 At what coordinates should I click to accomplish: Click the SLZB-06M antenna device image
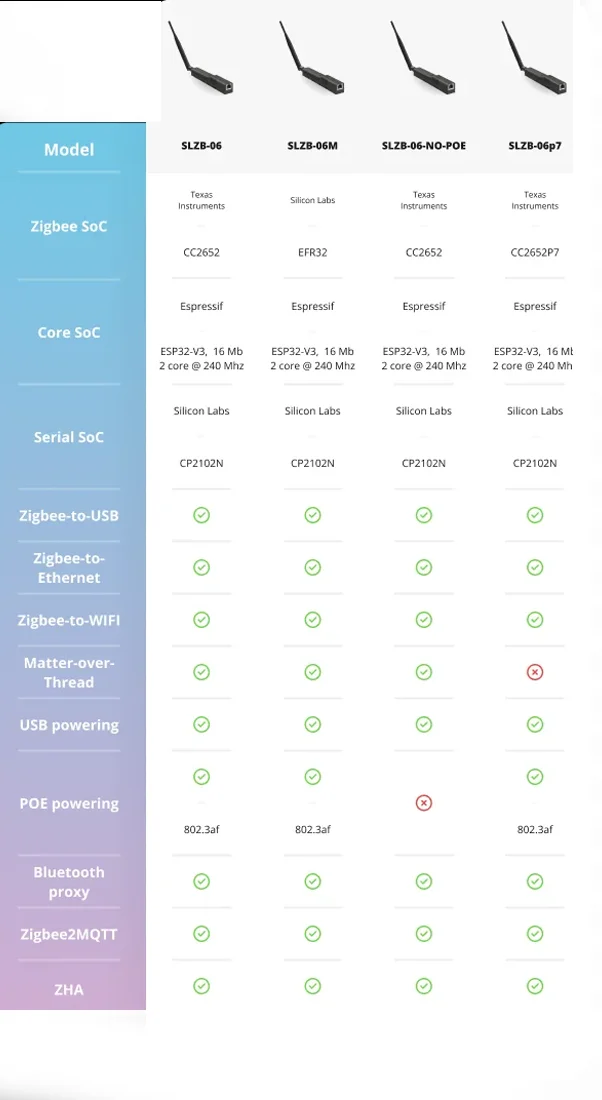[x=312, y=60]
